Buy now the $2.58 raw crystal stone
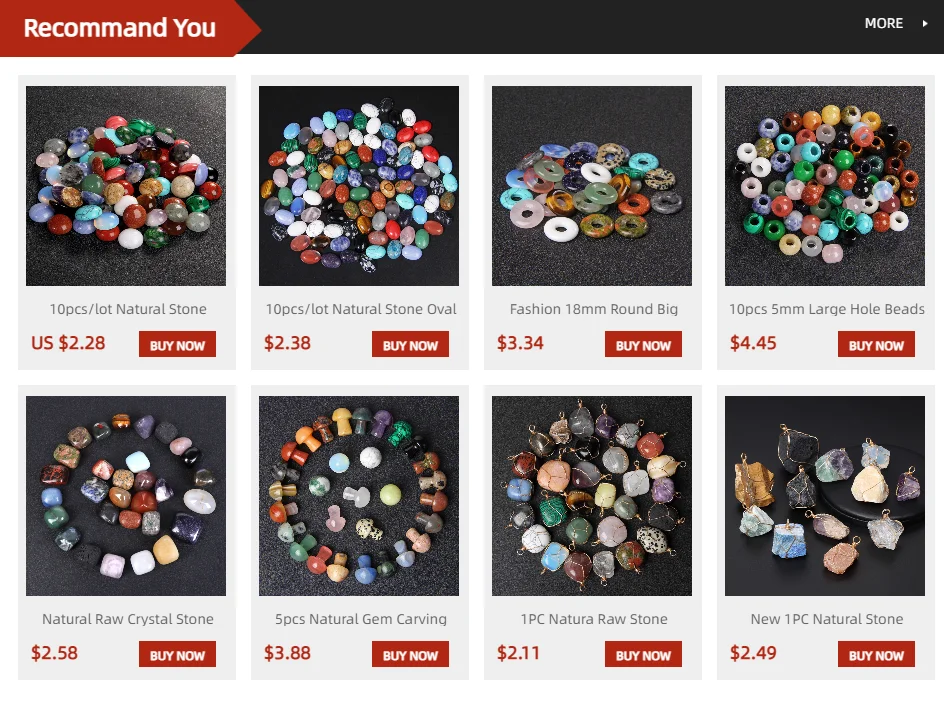The image size is (944, 711). [177, 654]
